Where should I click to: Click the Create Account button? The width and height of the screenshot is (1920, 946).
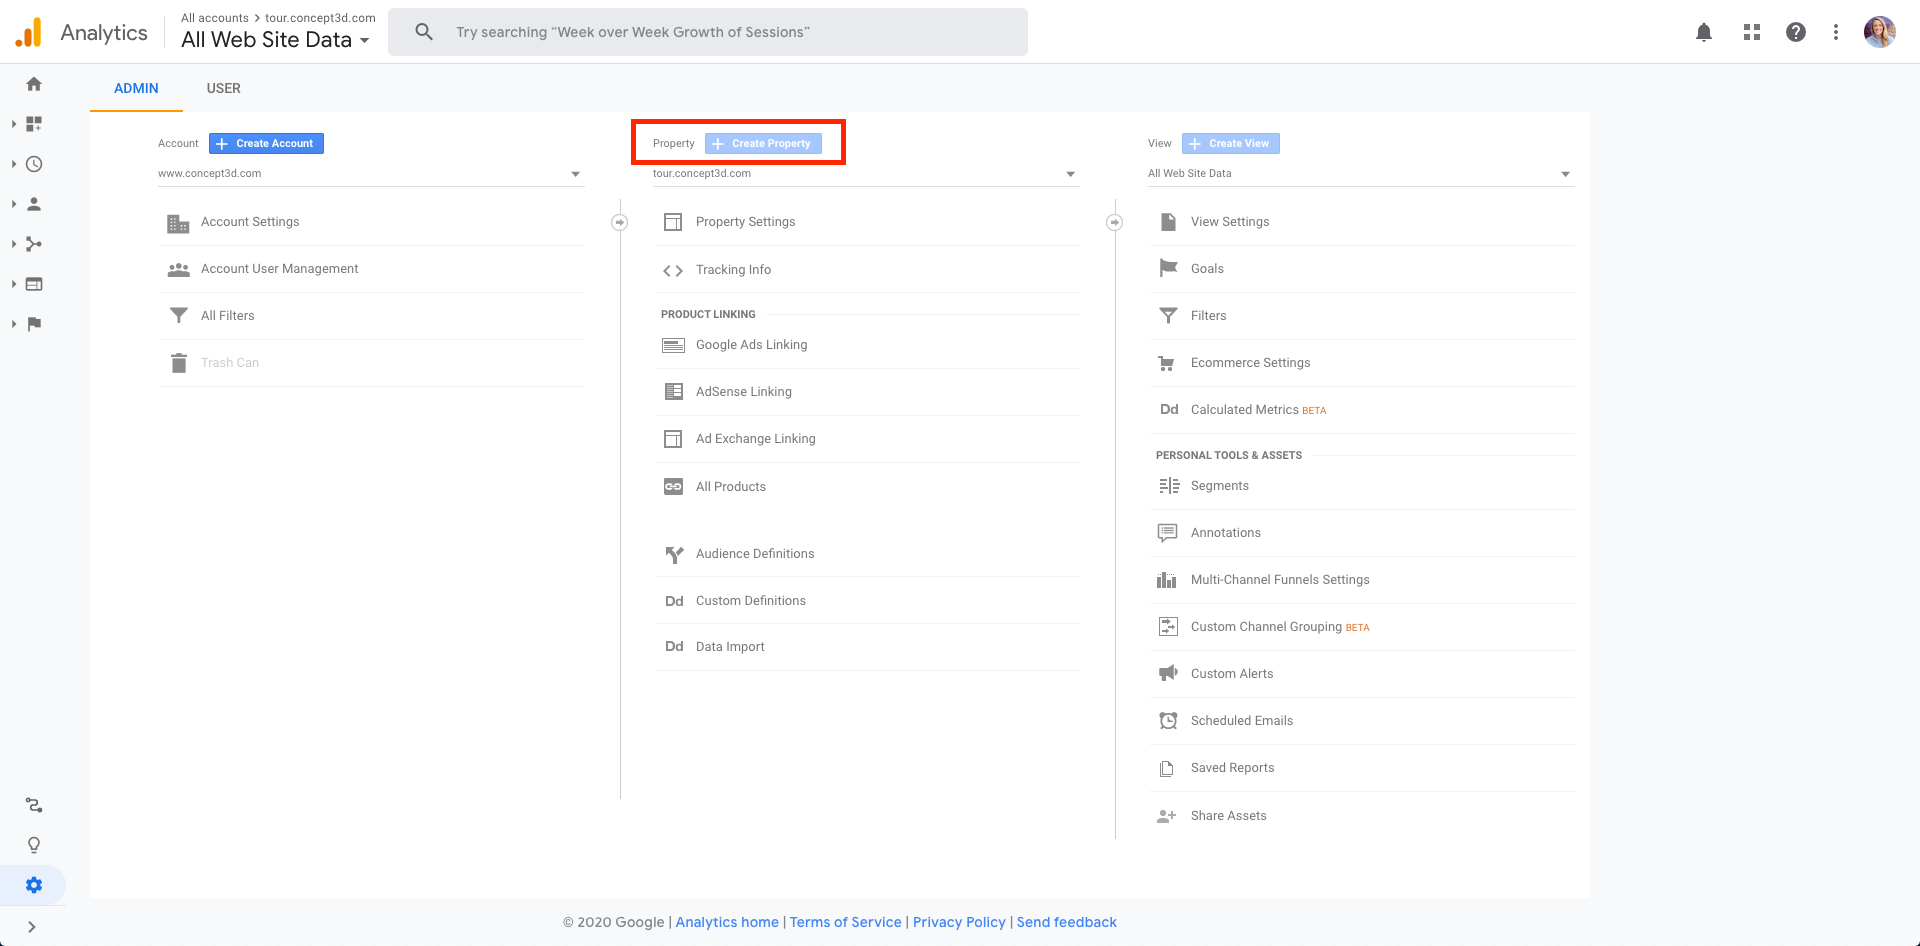(266, 144)
